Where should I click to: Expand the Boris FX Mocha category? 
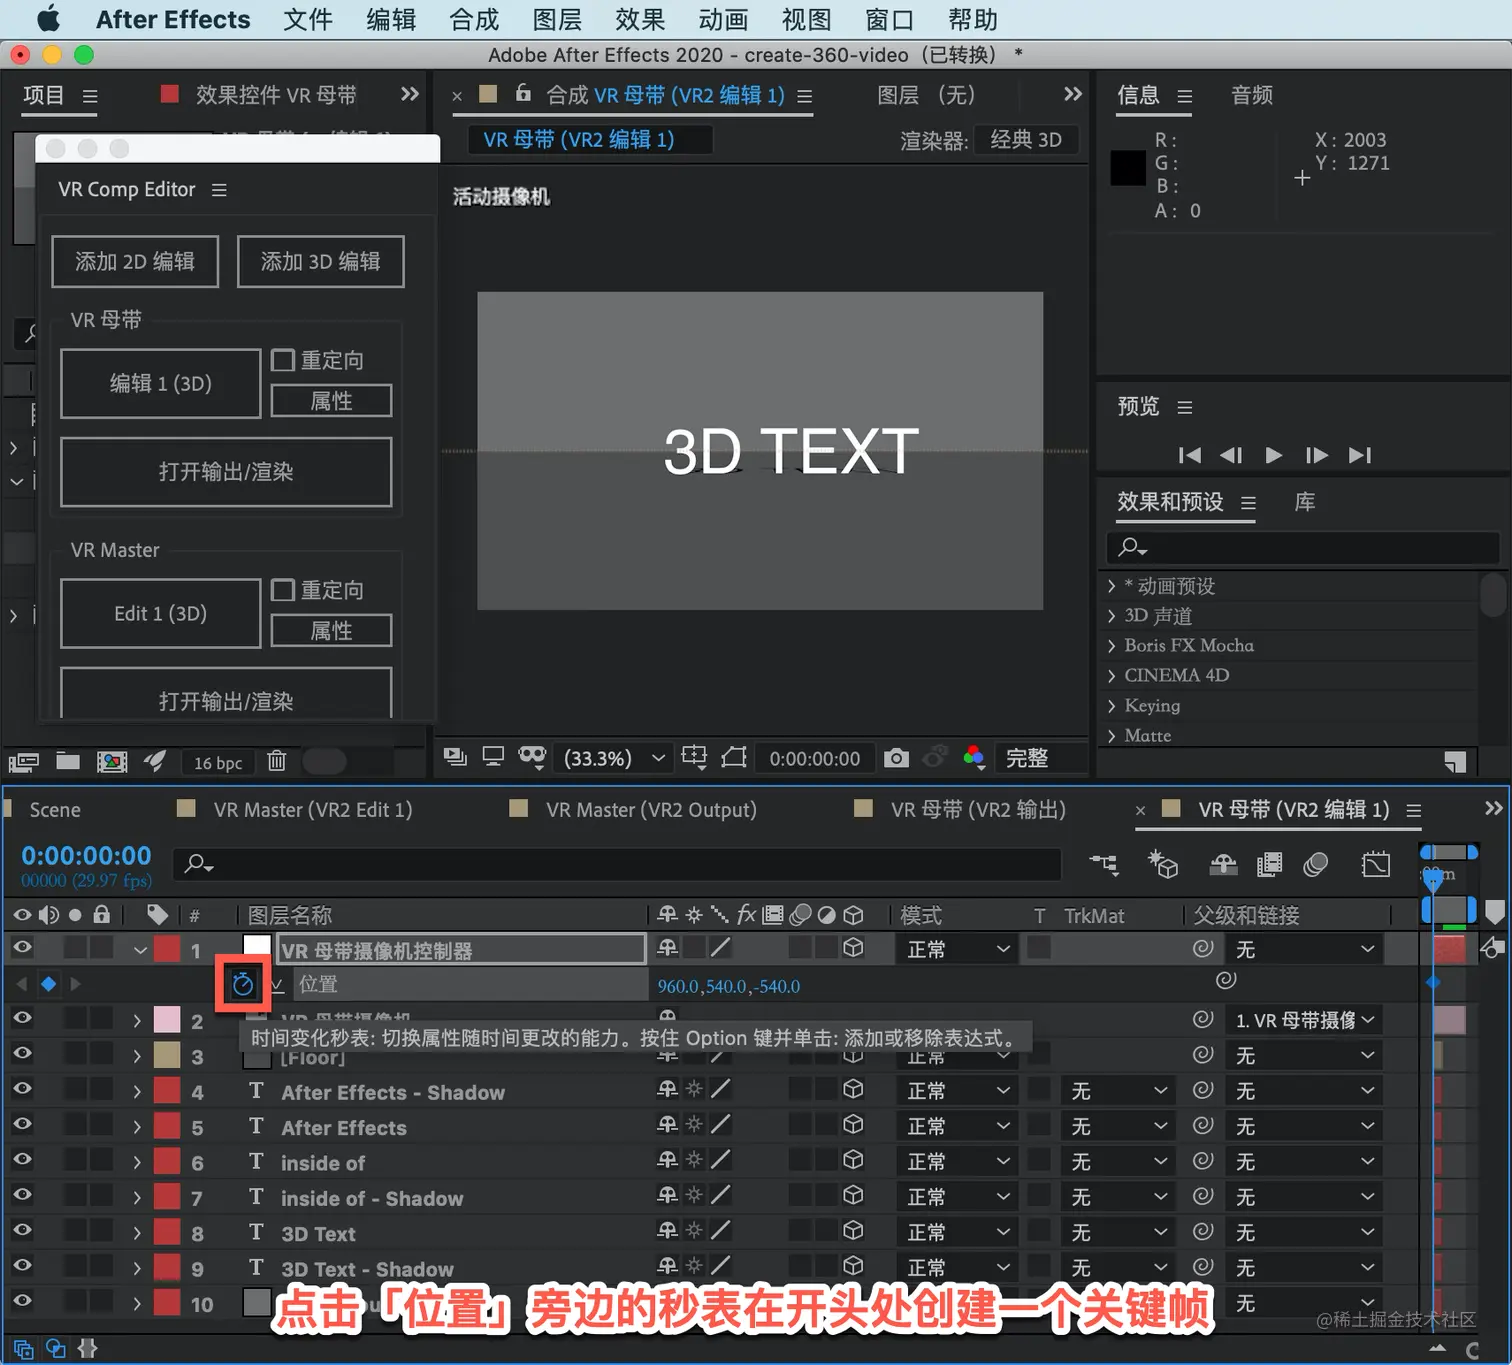pos(1111,646)
